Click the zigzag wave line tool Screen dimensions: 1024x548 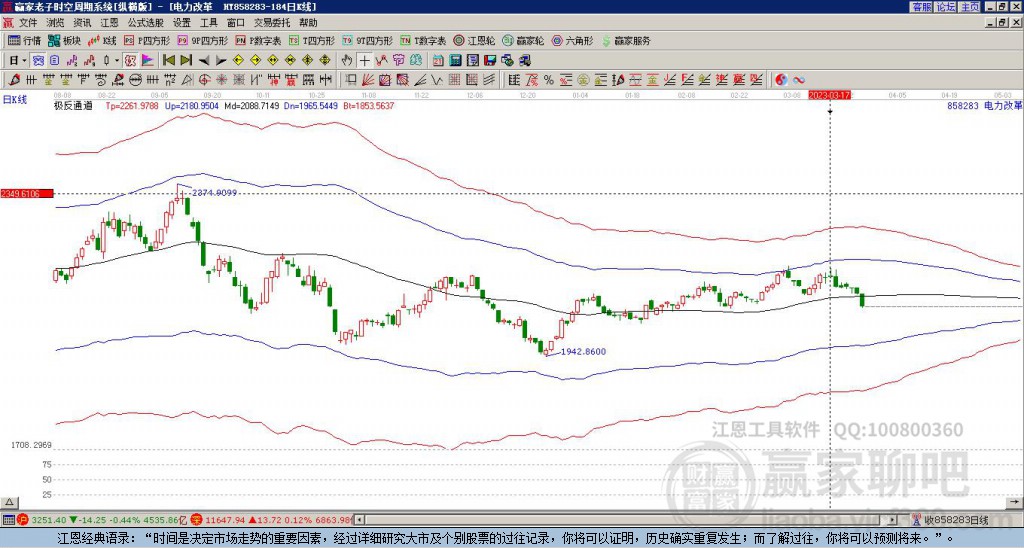click(x=437, y=80)
